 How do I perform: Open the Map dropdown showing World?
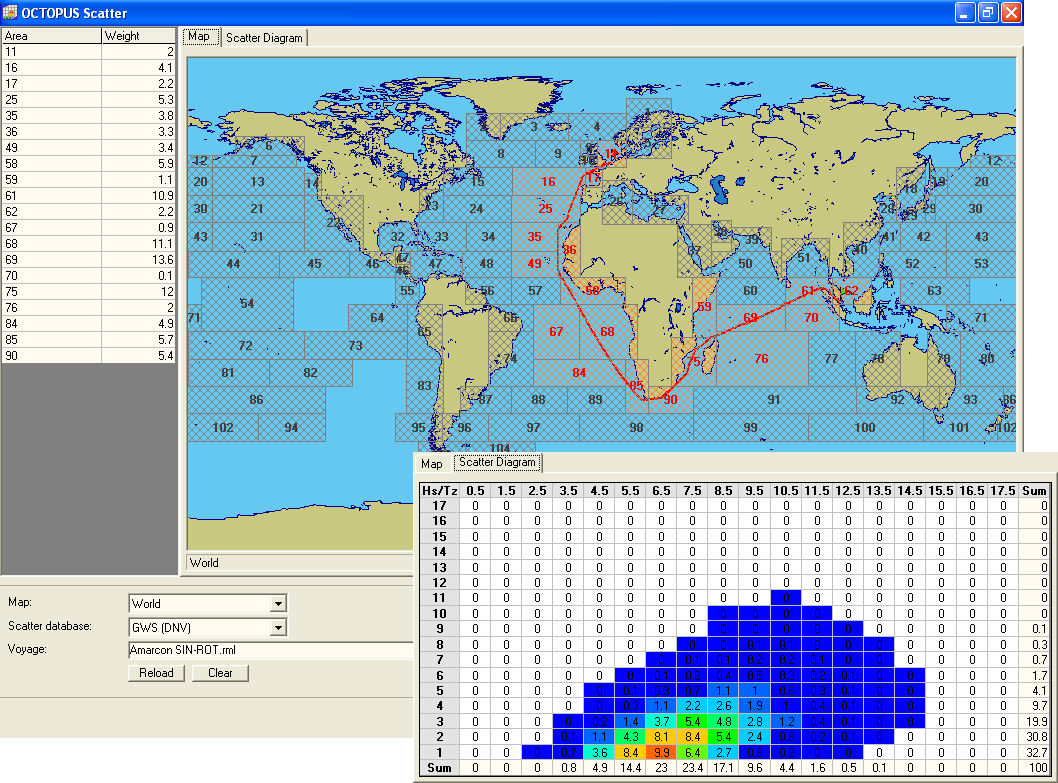(x=279, y=604)
